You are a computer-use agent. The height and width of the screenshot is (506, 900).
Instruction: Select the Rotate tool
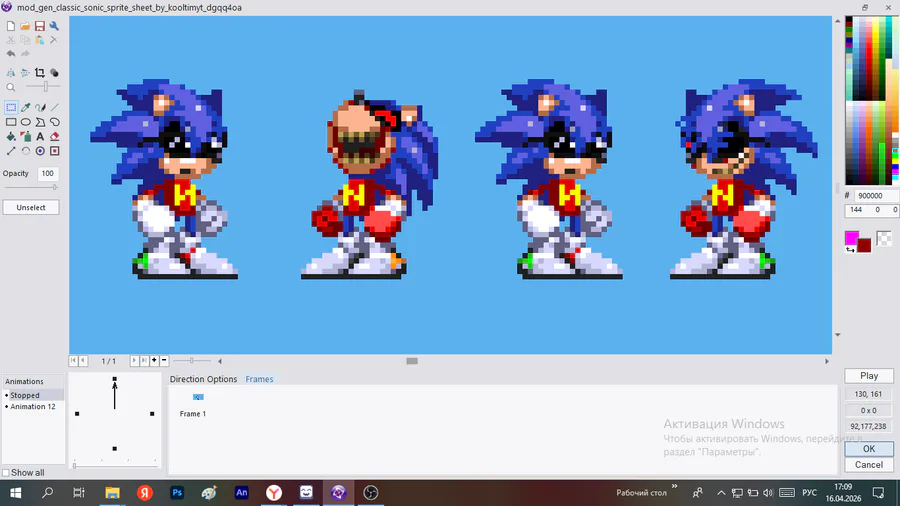26,151
